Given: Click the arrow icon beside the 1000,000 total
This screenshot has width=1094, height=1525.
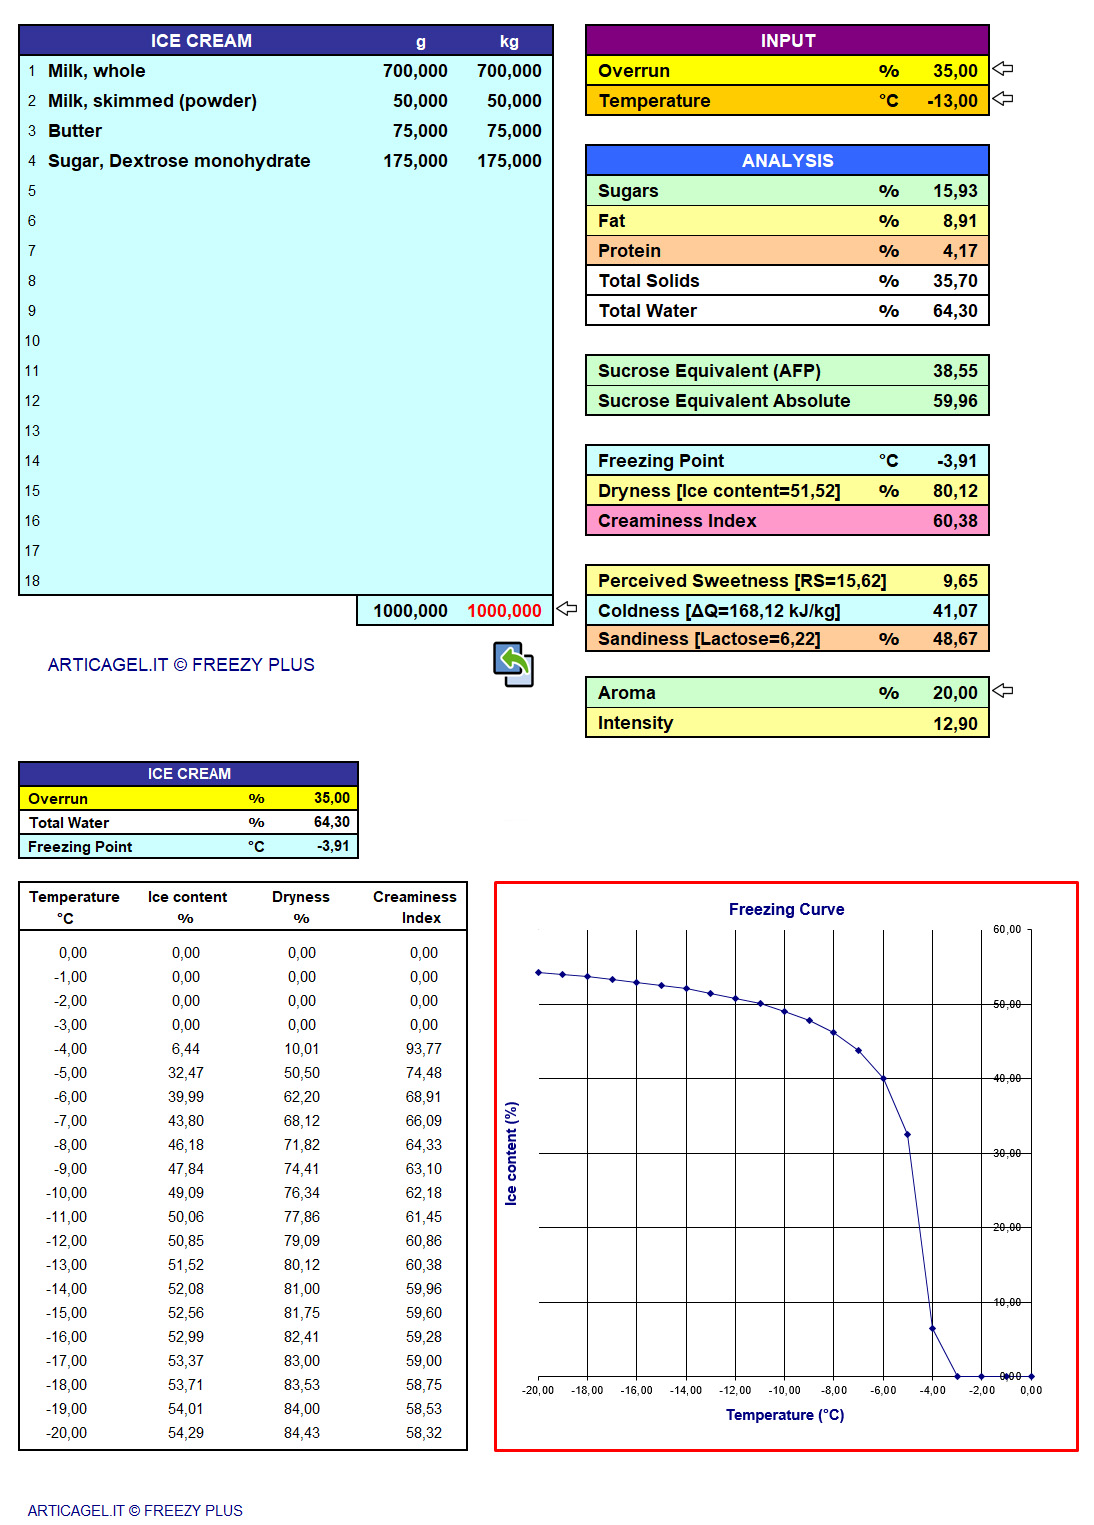Looking at the screenshot, I should [x=567, y=609].
